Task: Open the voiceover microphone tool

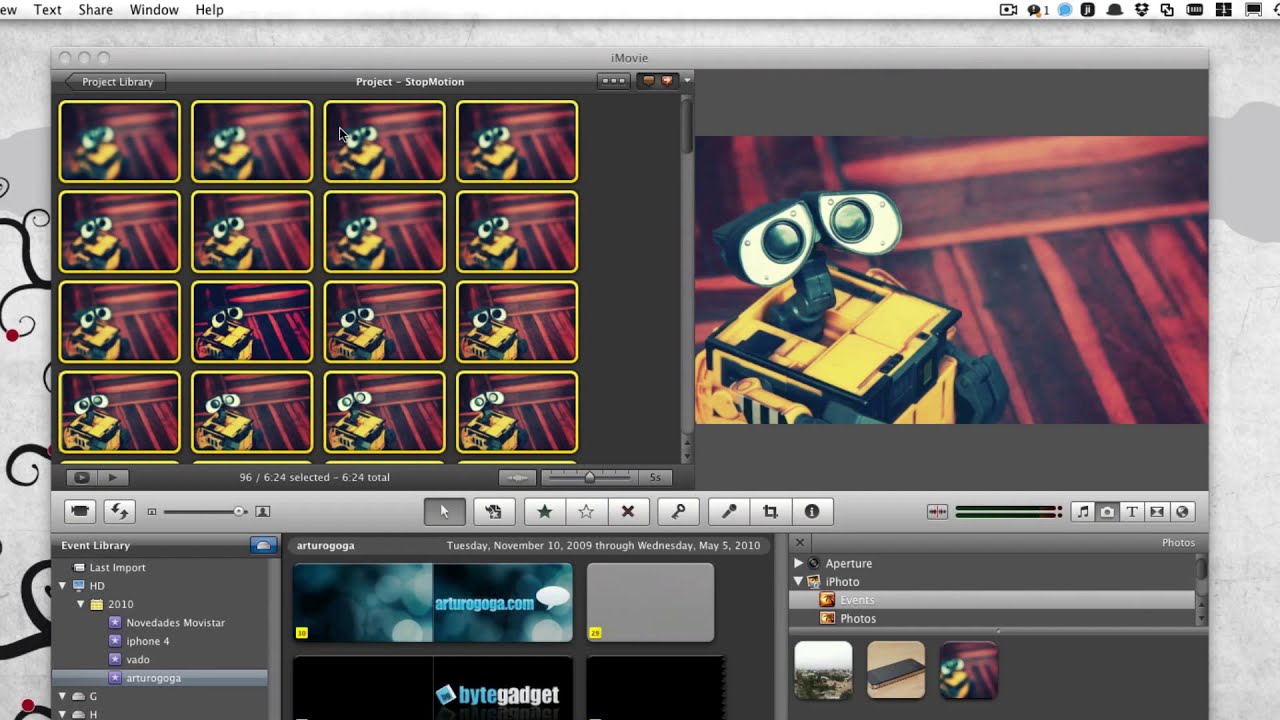Action: pyautogui.click(x=729, y=511)
